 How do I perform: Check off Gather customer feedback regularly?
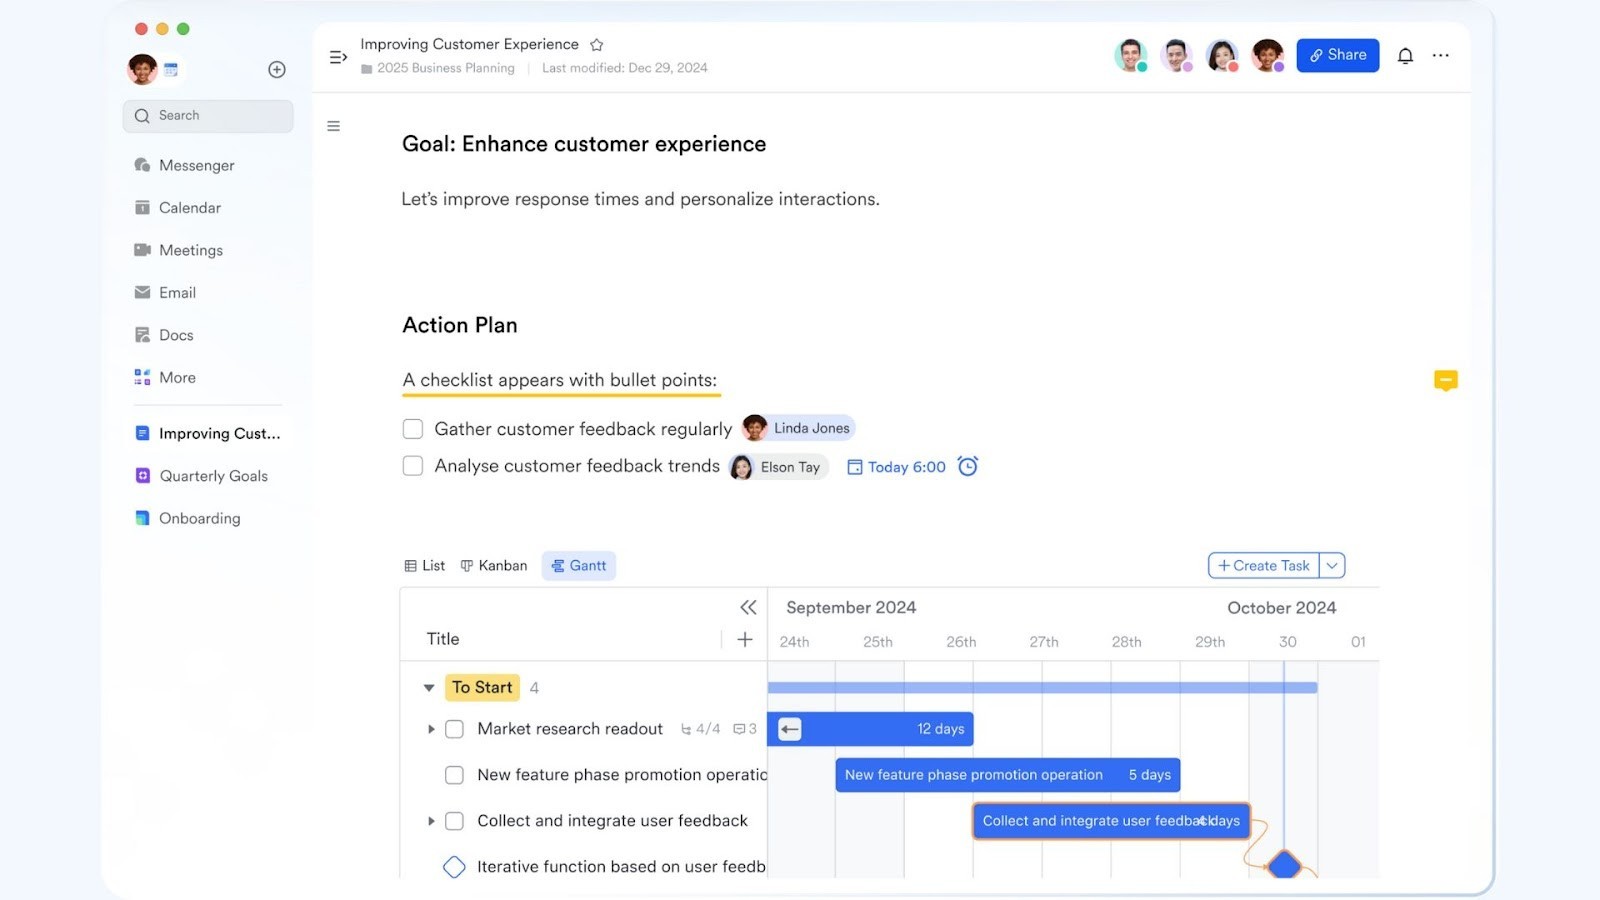[x=412, y=428]
